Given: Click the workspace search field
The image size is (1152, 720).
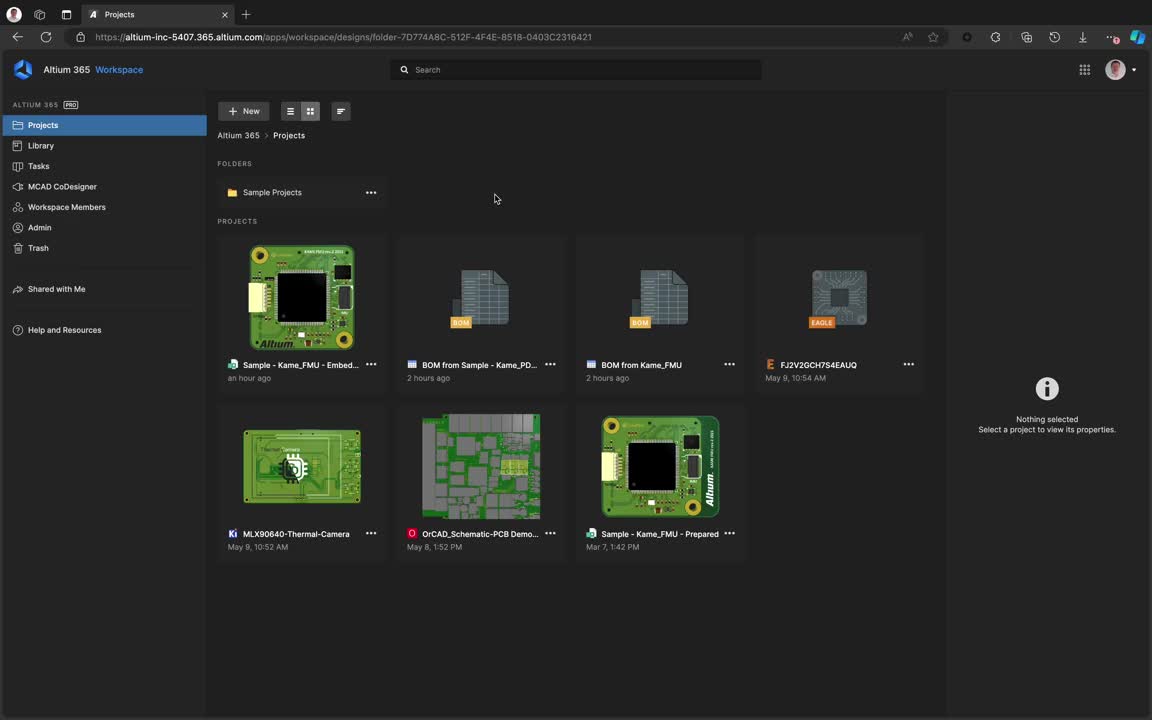Looking at the screenshot, I should coord(576,70).
